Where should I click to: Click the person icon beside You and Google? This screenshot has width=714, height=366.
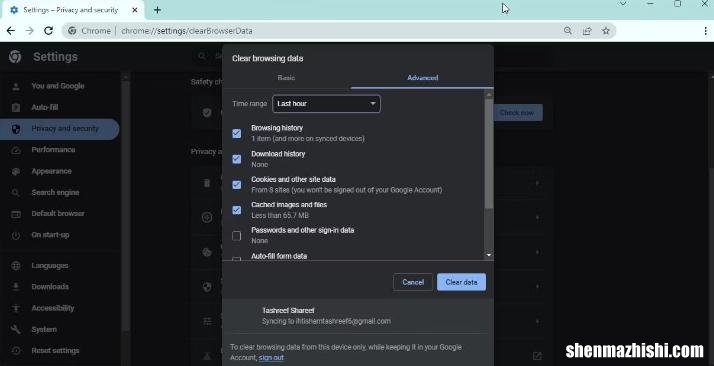(16, 86)
